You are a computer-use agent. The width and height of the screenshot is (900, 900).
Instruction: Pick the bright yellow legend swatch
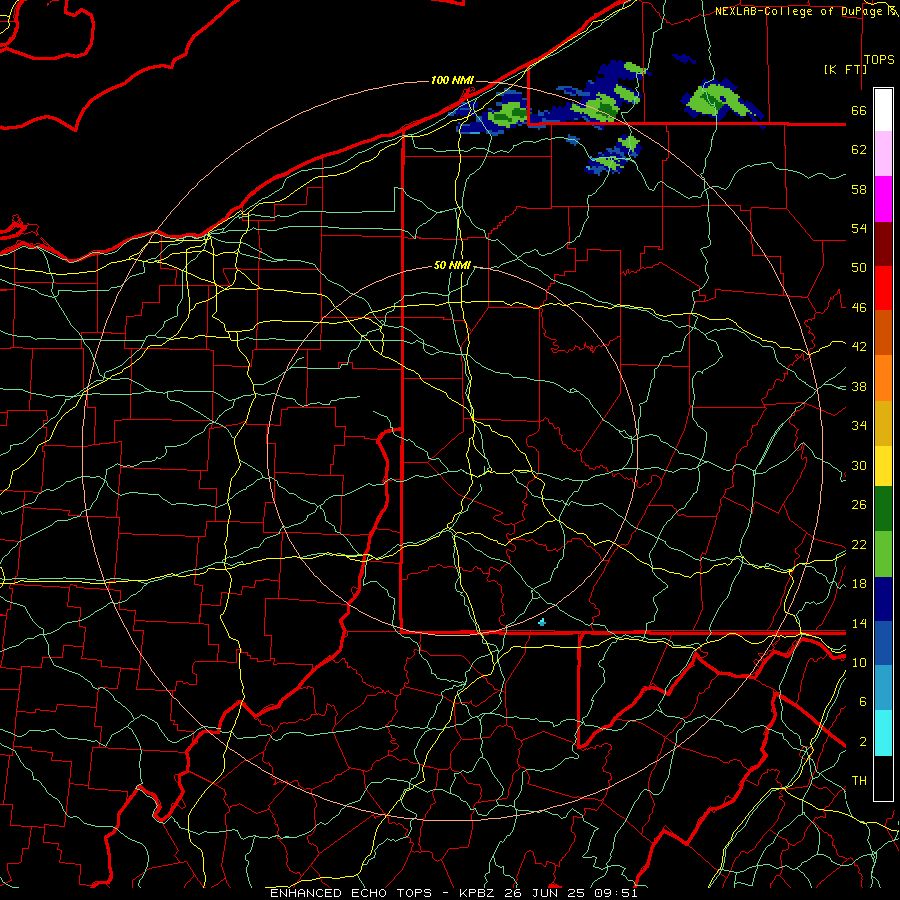pyautogui.click(x=883, y=466)
